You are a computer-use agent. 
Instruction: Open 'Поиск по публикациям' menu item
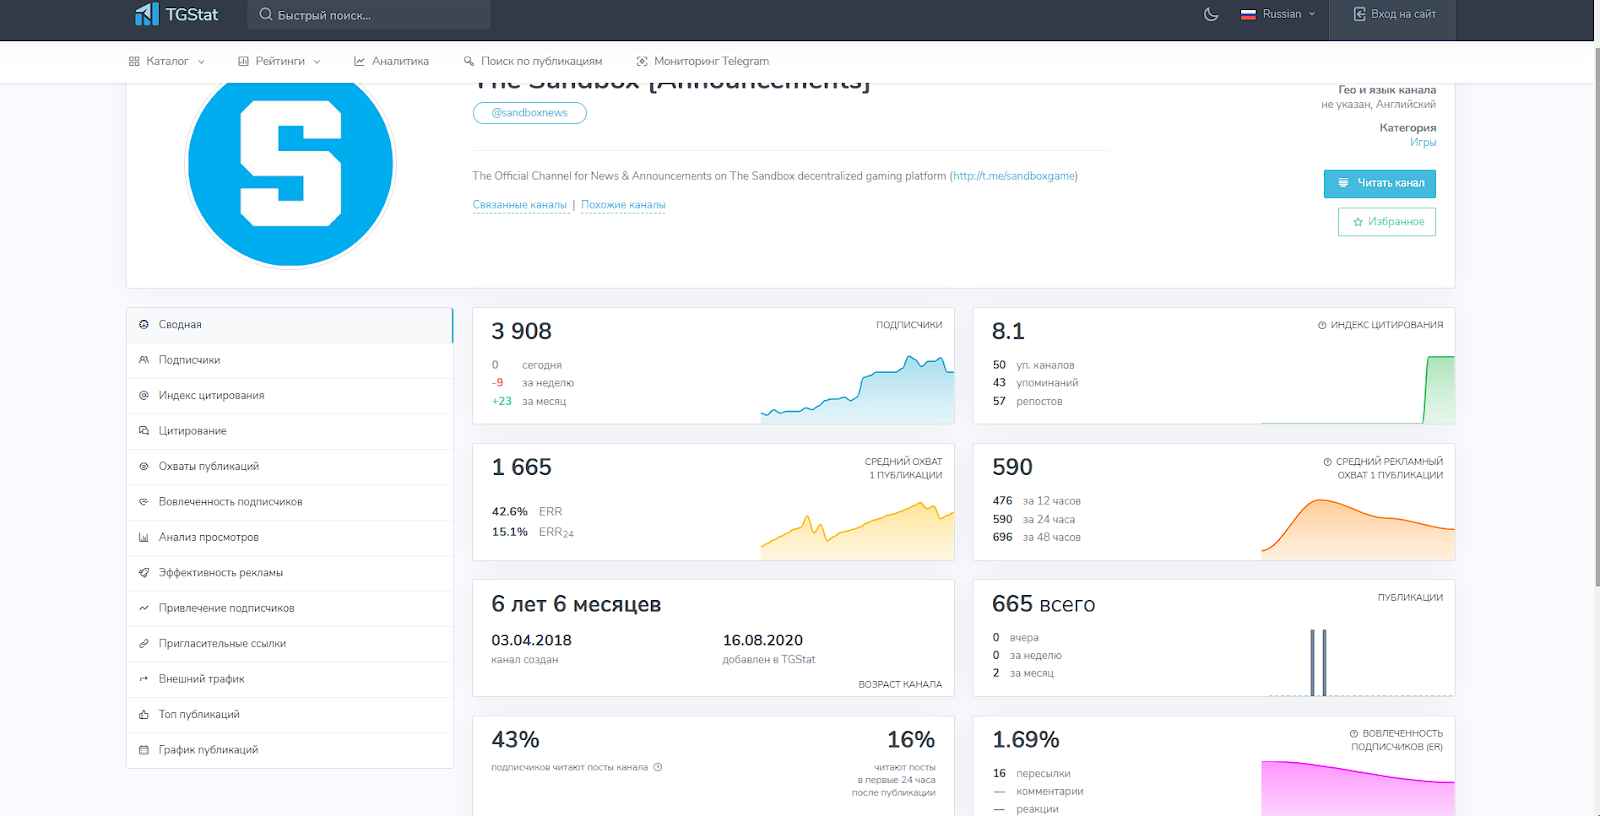click(x=532, y=61)
